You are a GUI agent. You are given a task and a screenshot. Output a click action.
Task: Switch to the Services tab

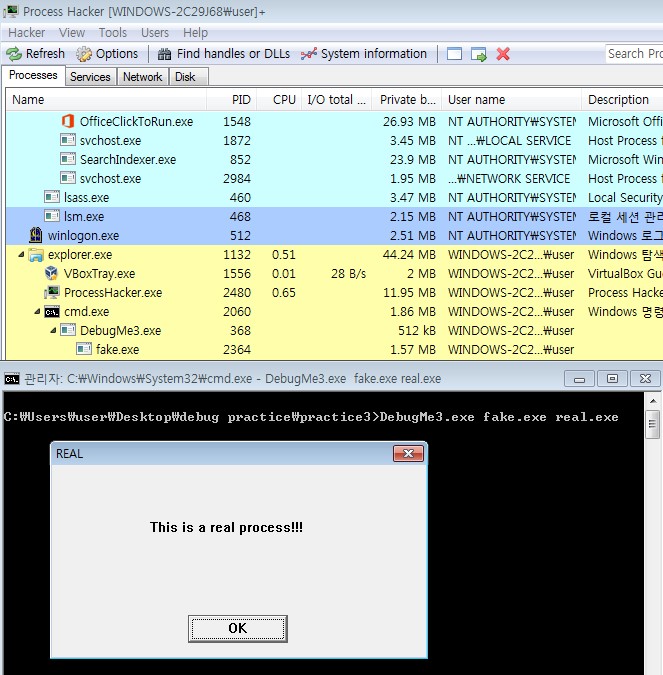90,77
